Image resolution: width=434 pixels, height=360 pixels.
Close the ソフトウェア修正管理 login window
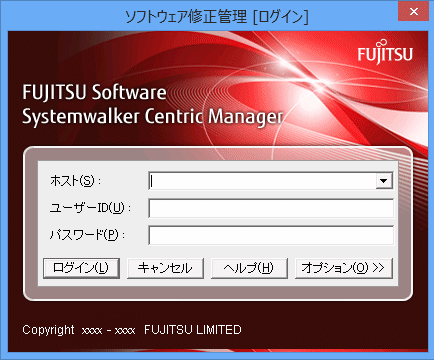tap(414, 11)
